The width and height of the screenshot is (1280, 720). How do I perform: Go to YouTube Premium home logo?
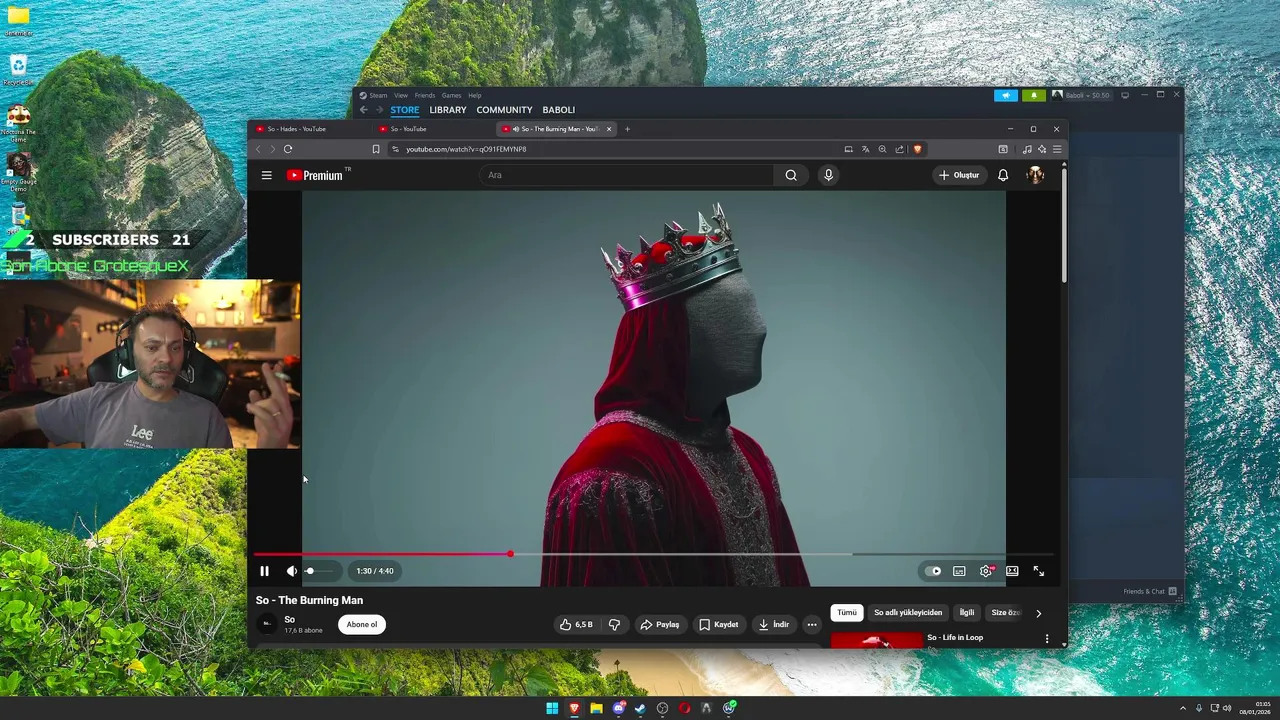tap(316, 175)
